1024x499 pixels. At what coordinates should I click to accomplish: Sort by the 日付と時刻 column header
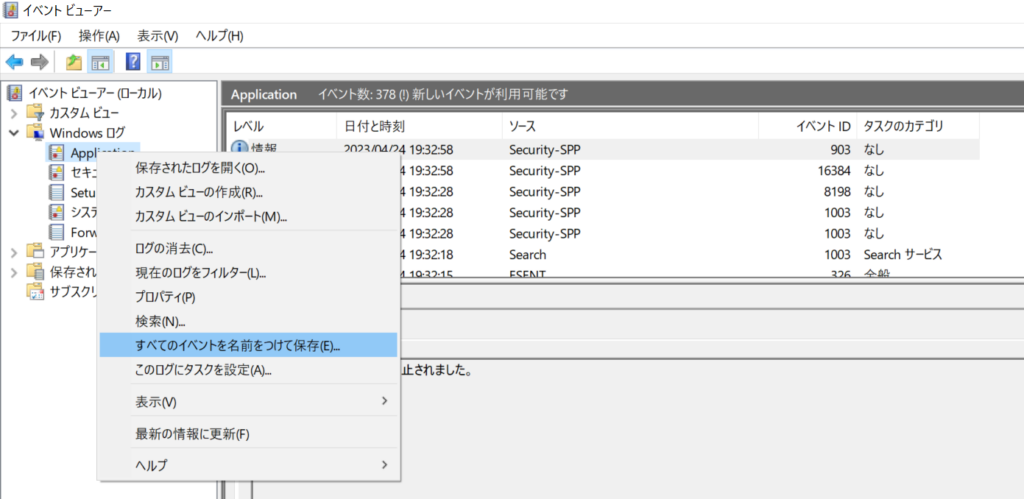pos(419,126)
